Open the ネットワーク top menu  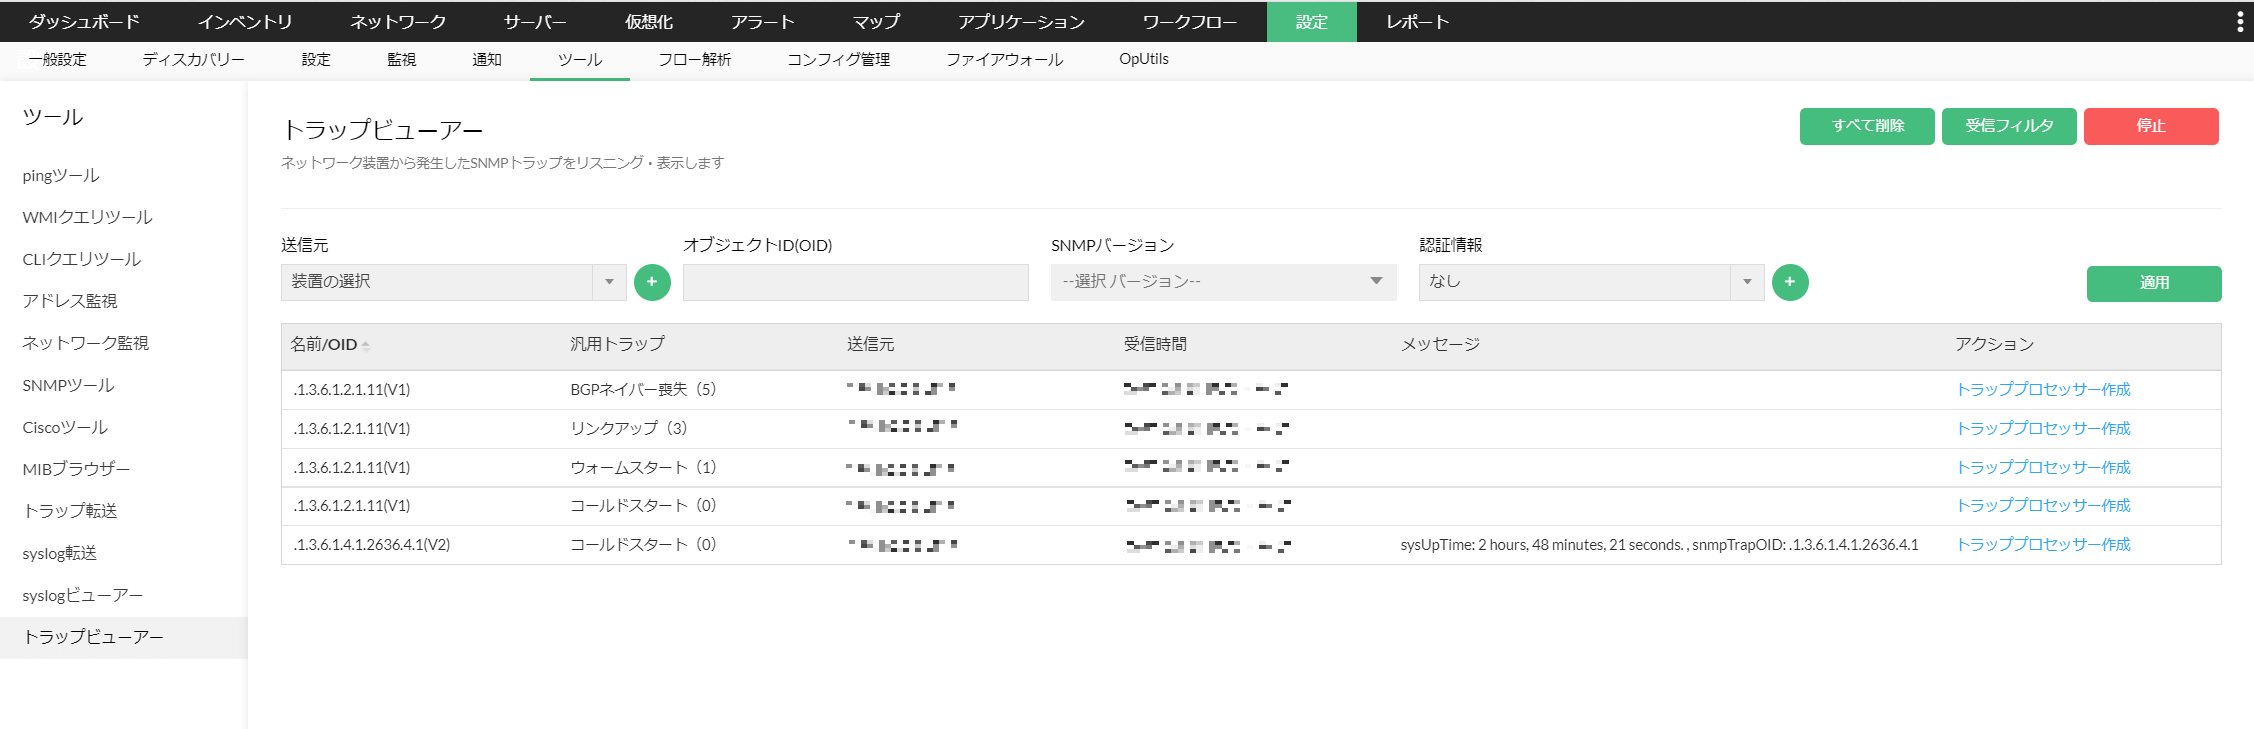398,22
